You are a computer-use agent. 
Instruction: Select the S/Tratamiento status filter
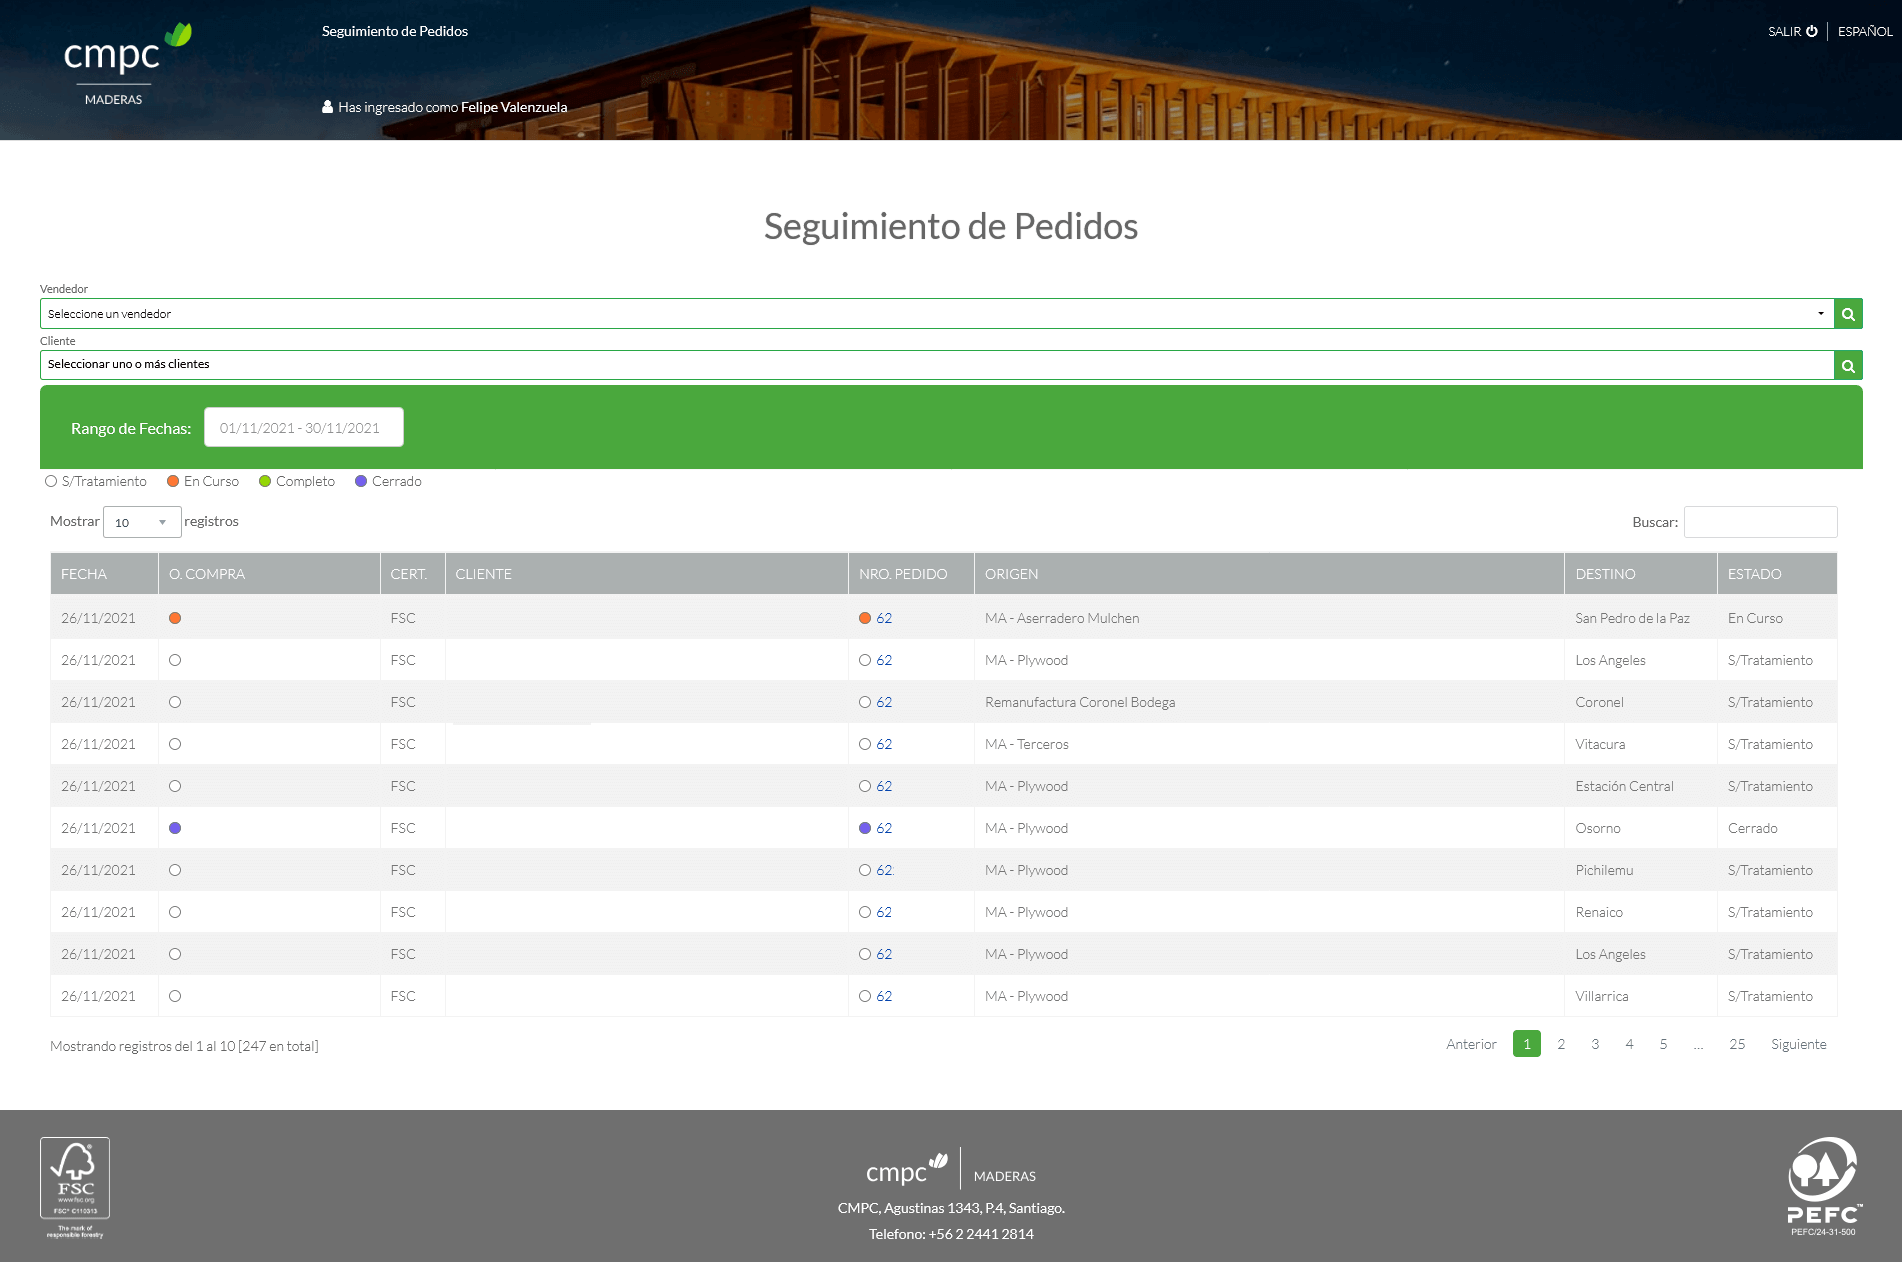(51, 482)
